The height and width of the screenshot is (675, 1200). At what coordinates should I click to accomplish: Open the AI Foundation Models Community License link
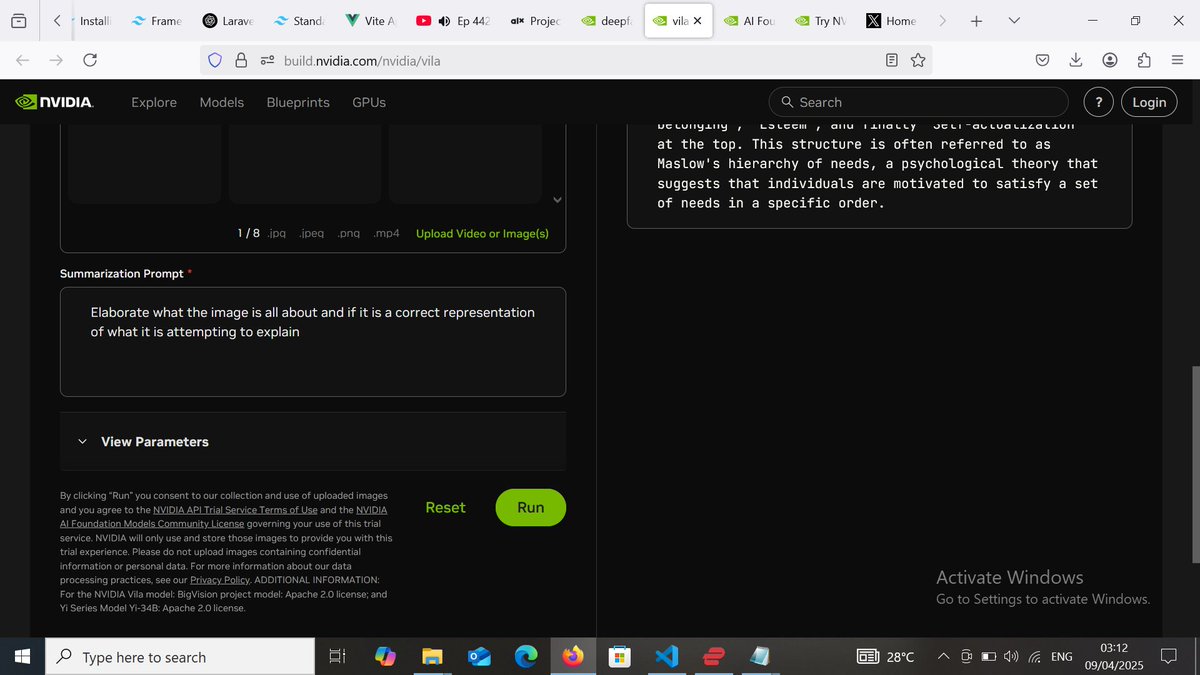[152, 523]
